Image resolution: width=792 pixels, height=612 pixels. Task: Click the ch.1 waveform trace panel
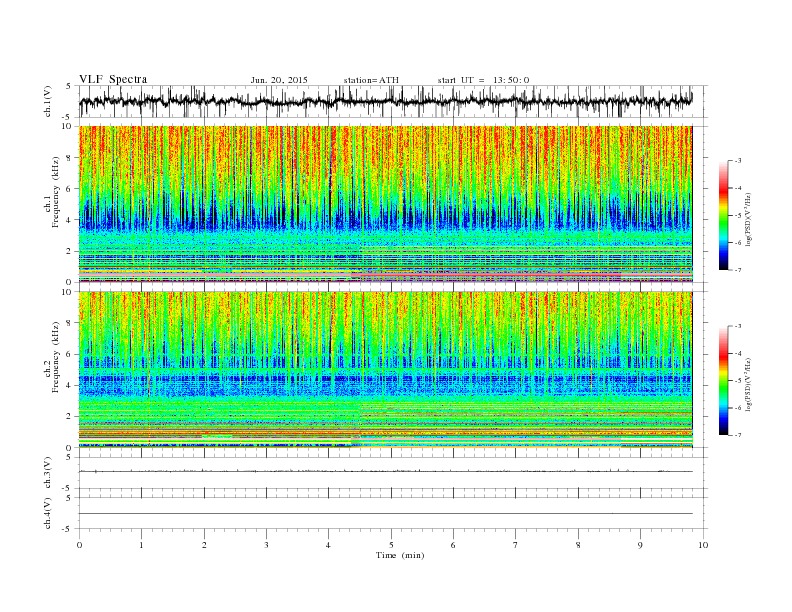(393, 101)
